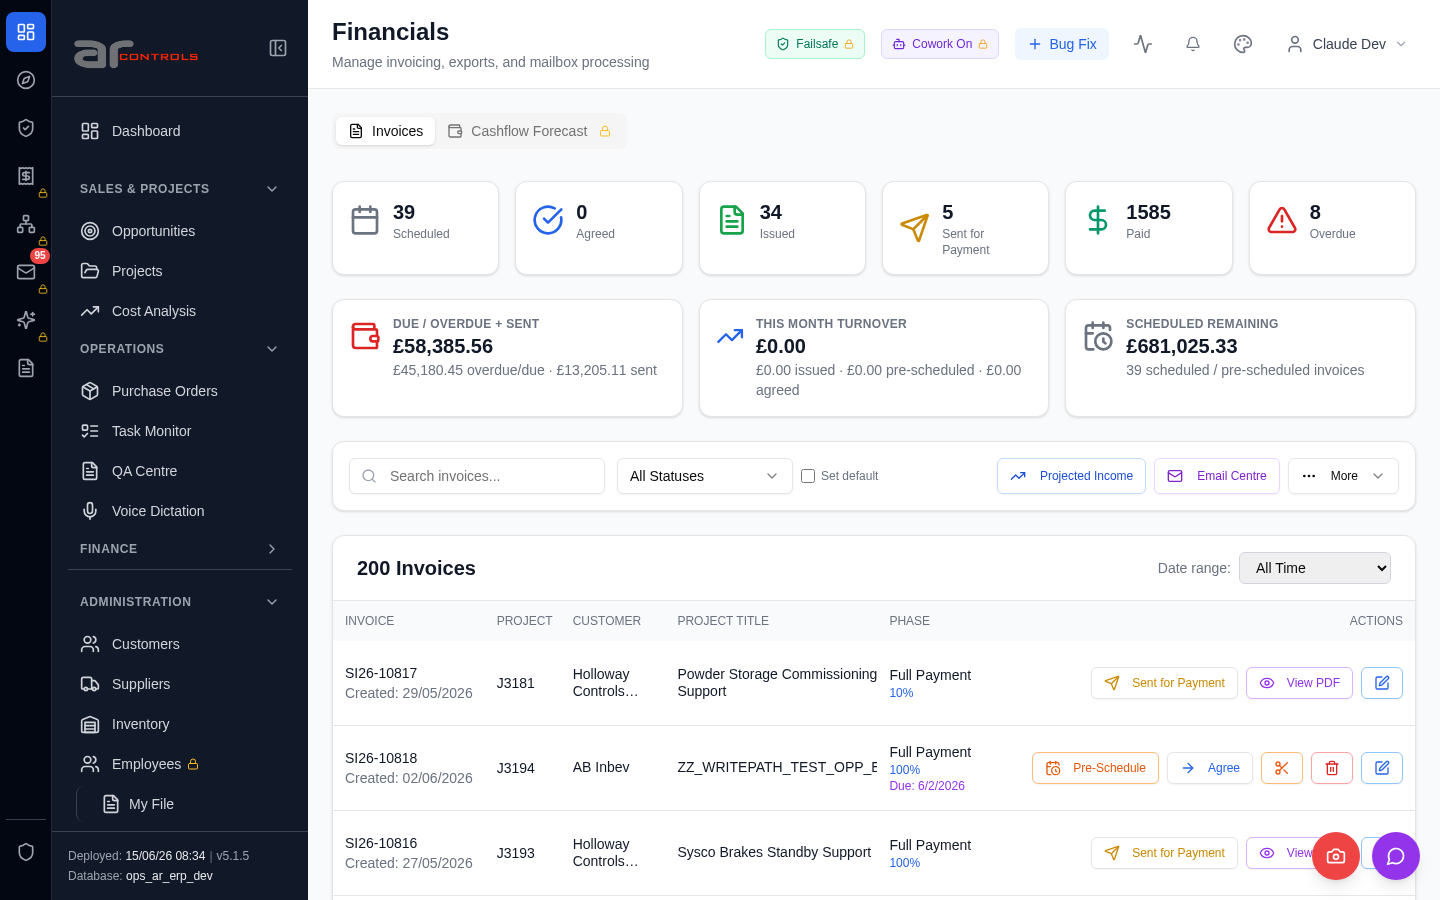Tick the Set default checkbox
Screen dimensions: 1440x900
(808, 476)
